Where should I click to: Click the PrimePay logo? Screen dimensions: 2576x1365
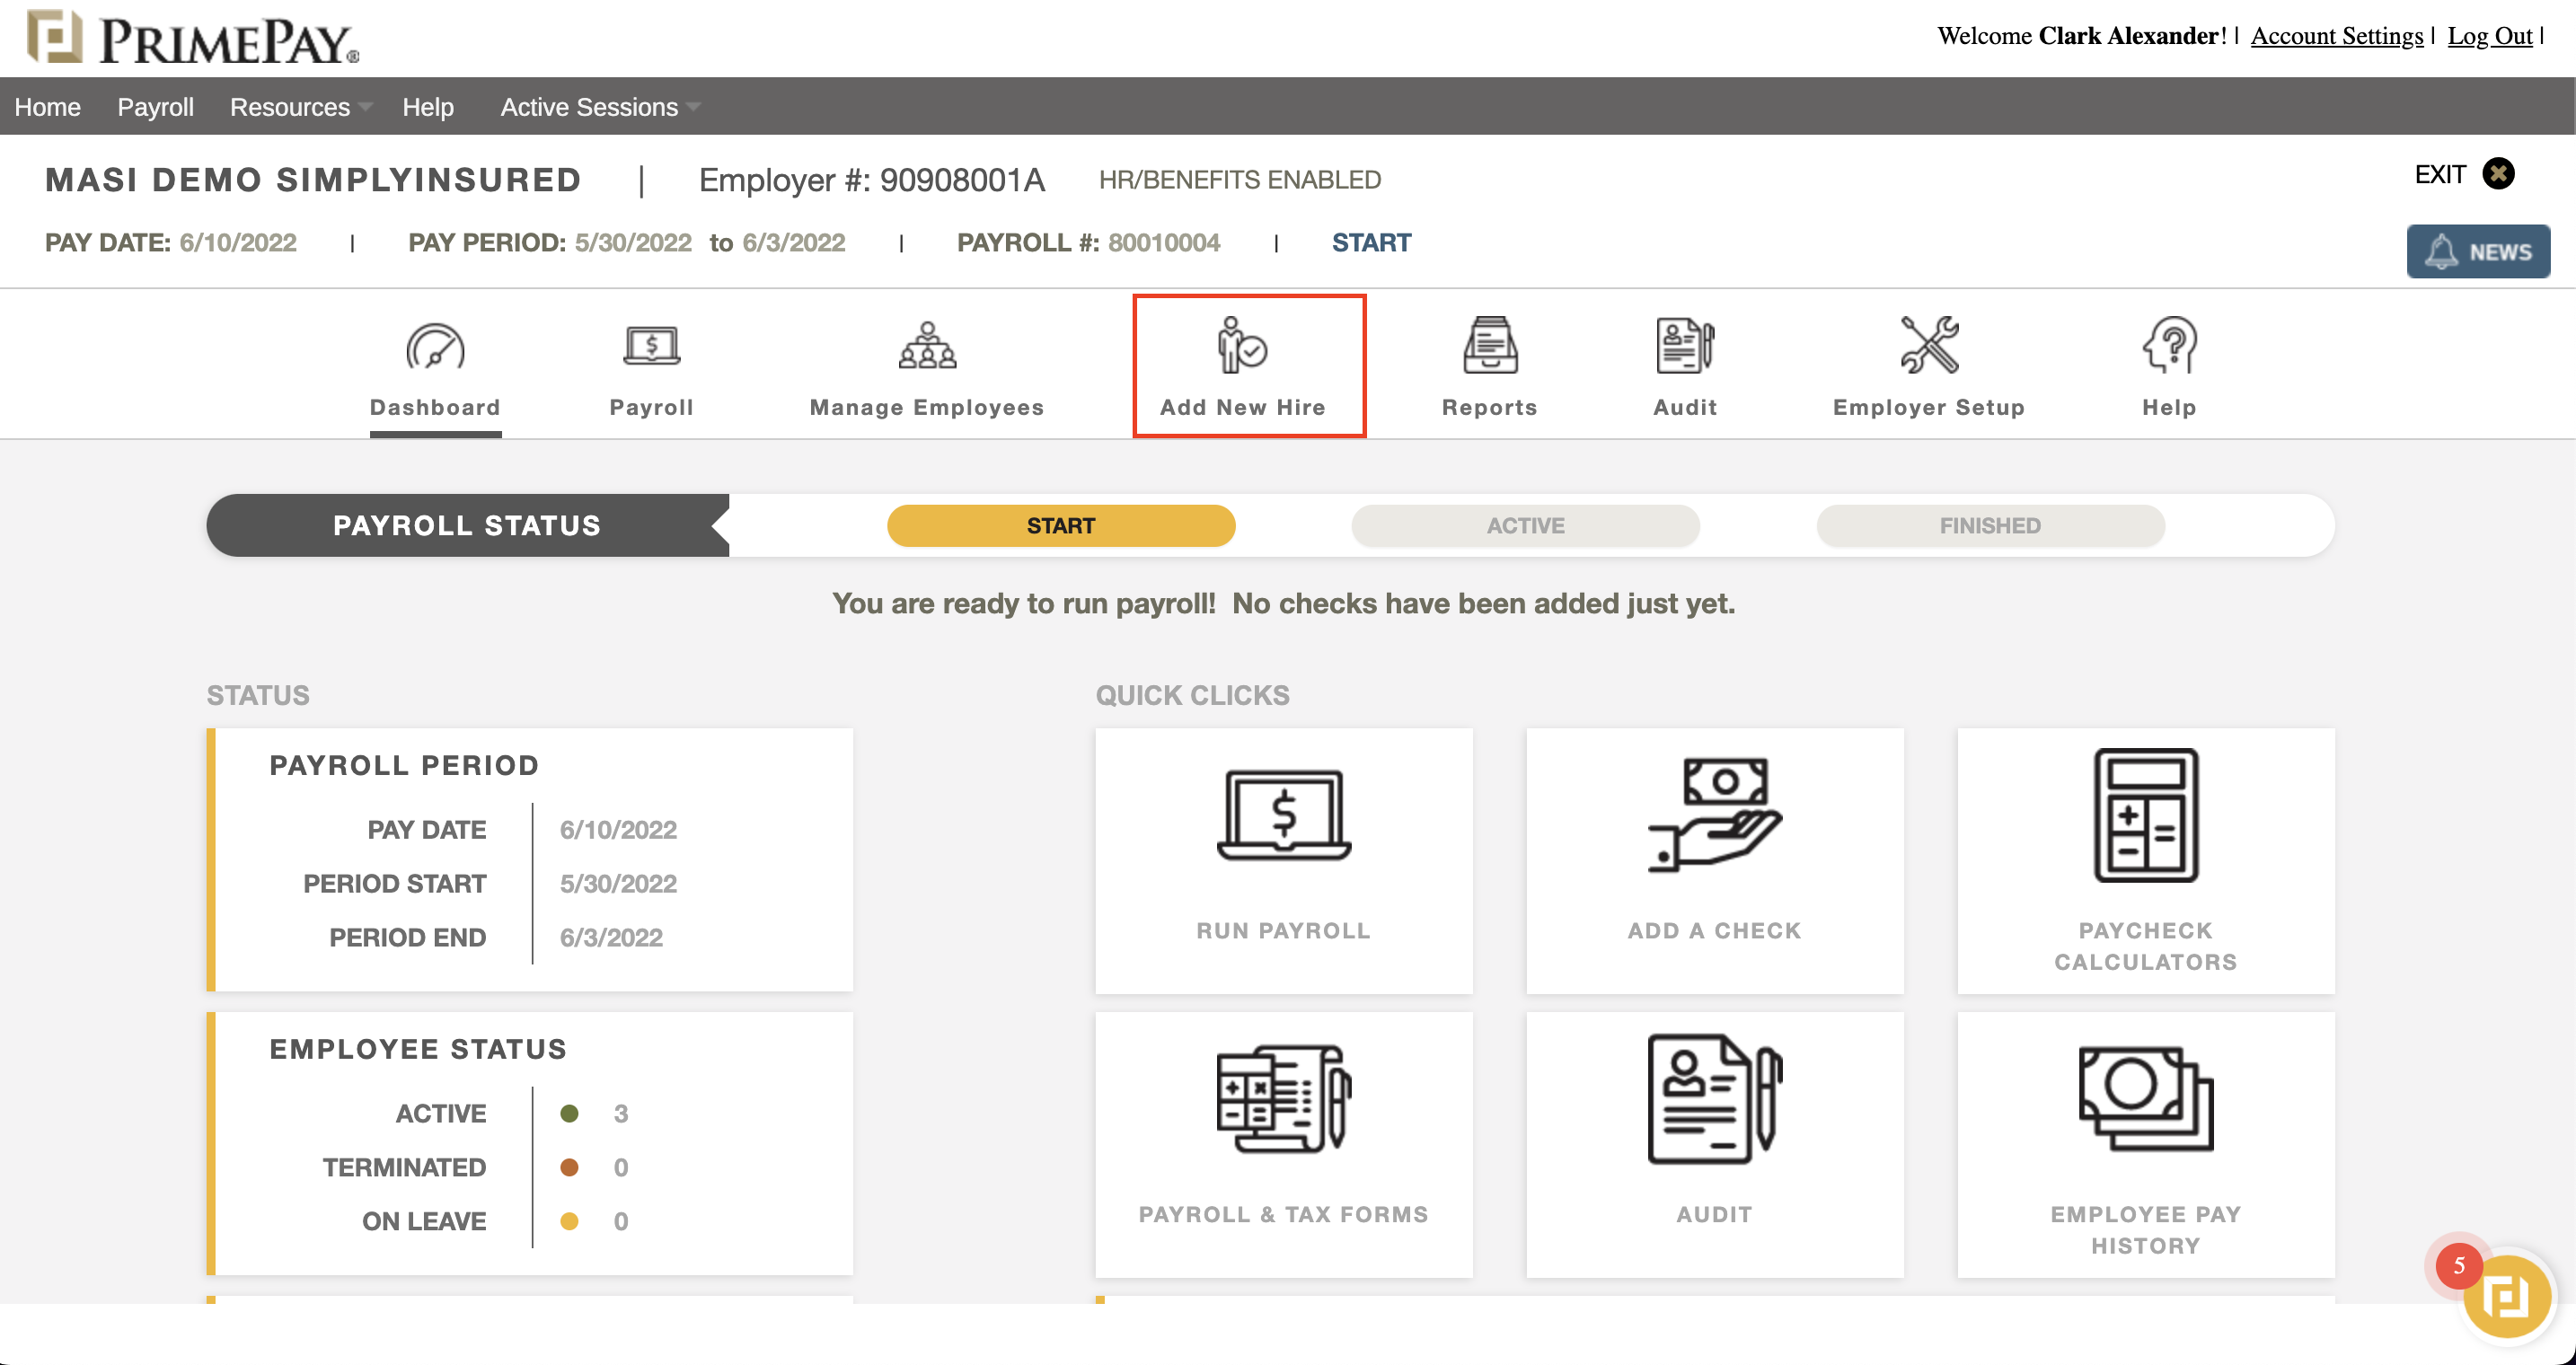[x=193, y=37]
